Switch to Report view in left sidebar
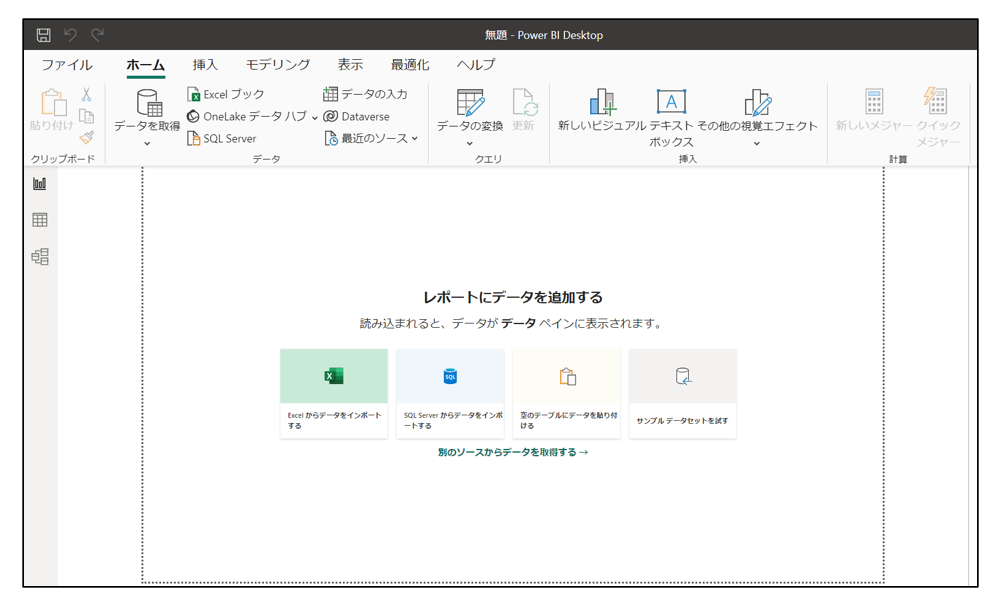This screenshot has height=608, width=1000. click(x=40, y=184)
